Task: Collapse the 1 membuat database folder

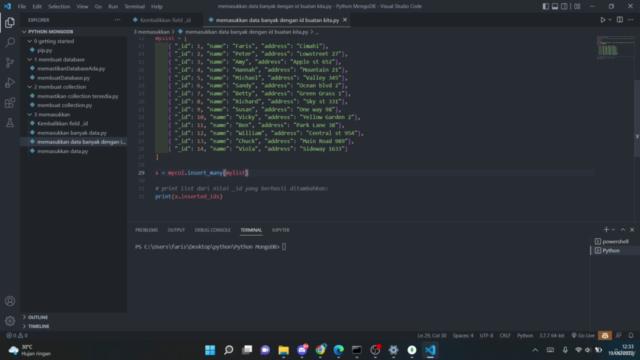Action: [x=73, y=60]
